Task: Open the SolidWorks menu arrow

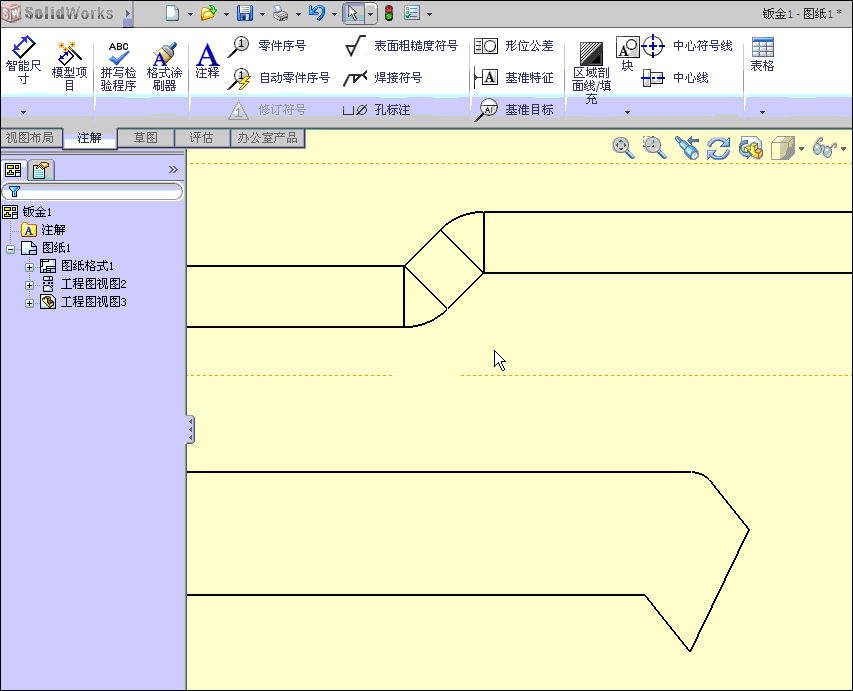Action: pos(128,13)
